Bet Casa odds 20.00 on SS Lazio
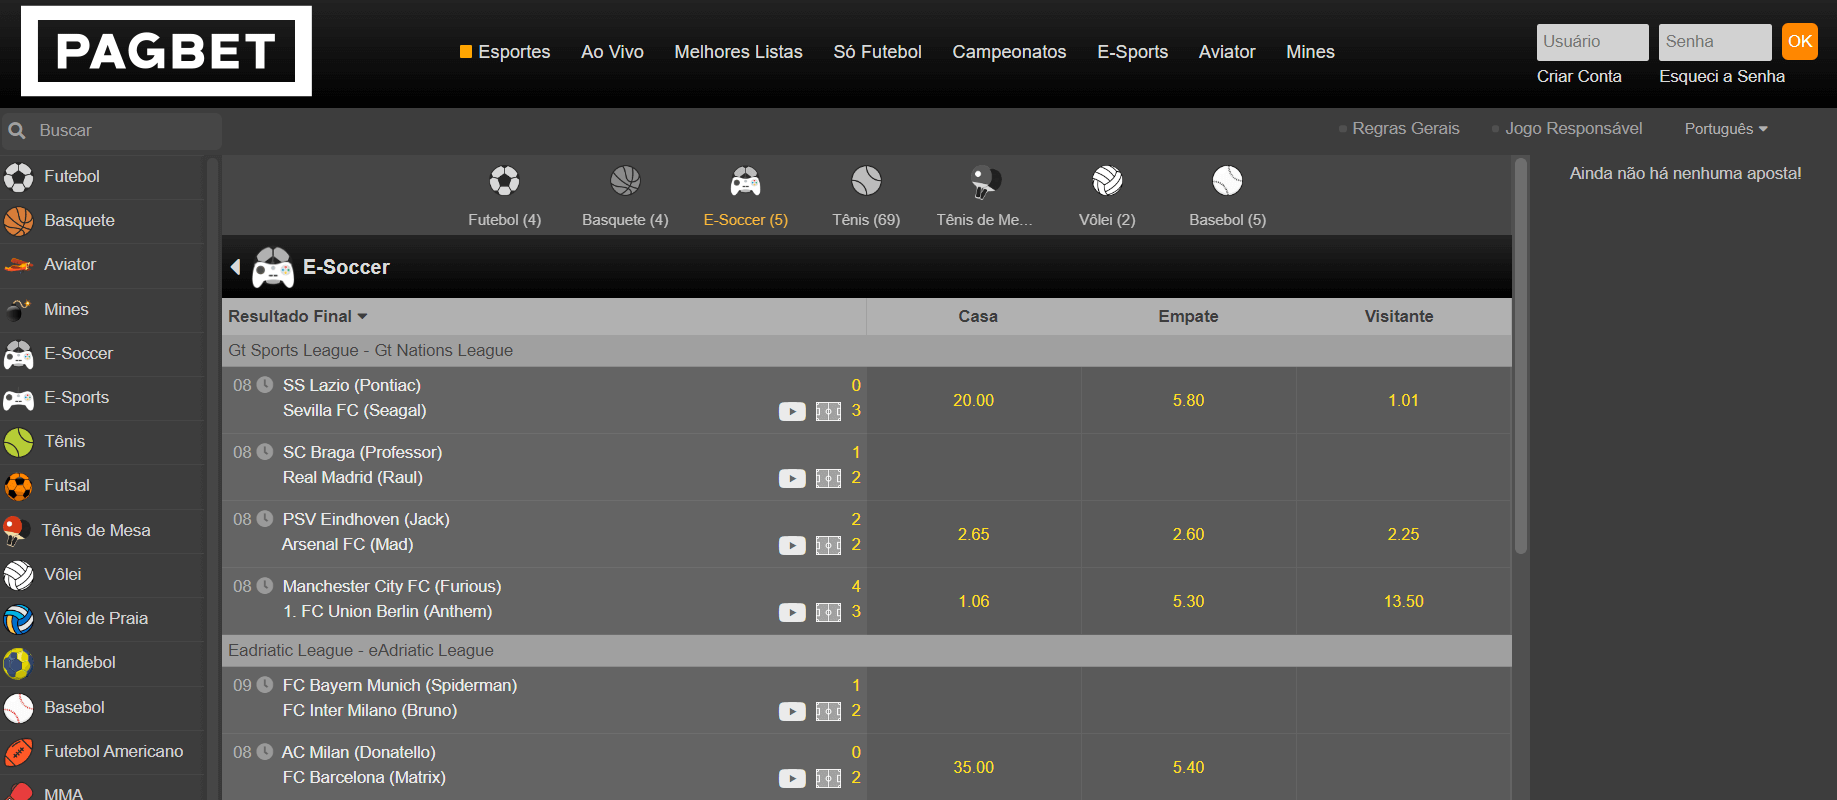 973,400
